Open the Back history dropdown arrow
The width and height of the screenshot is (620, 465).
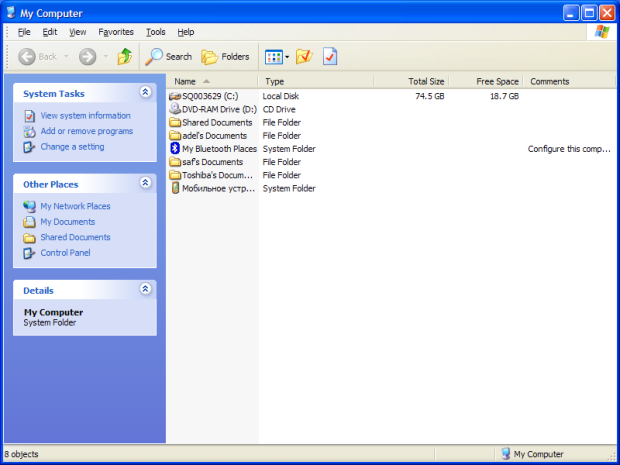click(66, 57)
